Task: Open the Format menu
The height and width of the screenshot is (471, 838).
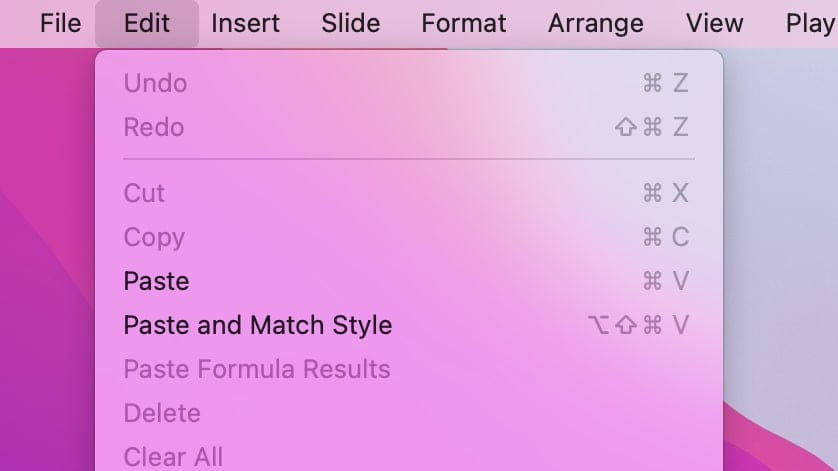Action: click(x=463, y=24)
